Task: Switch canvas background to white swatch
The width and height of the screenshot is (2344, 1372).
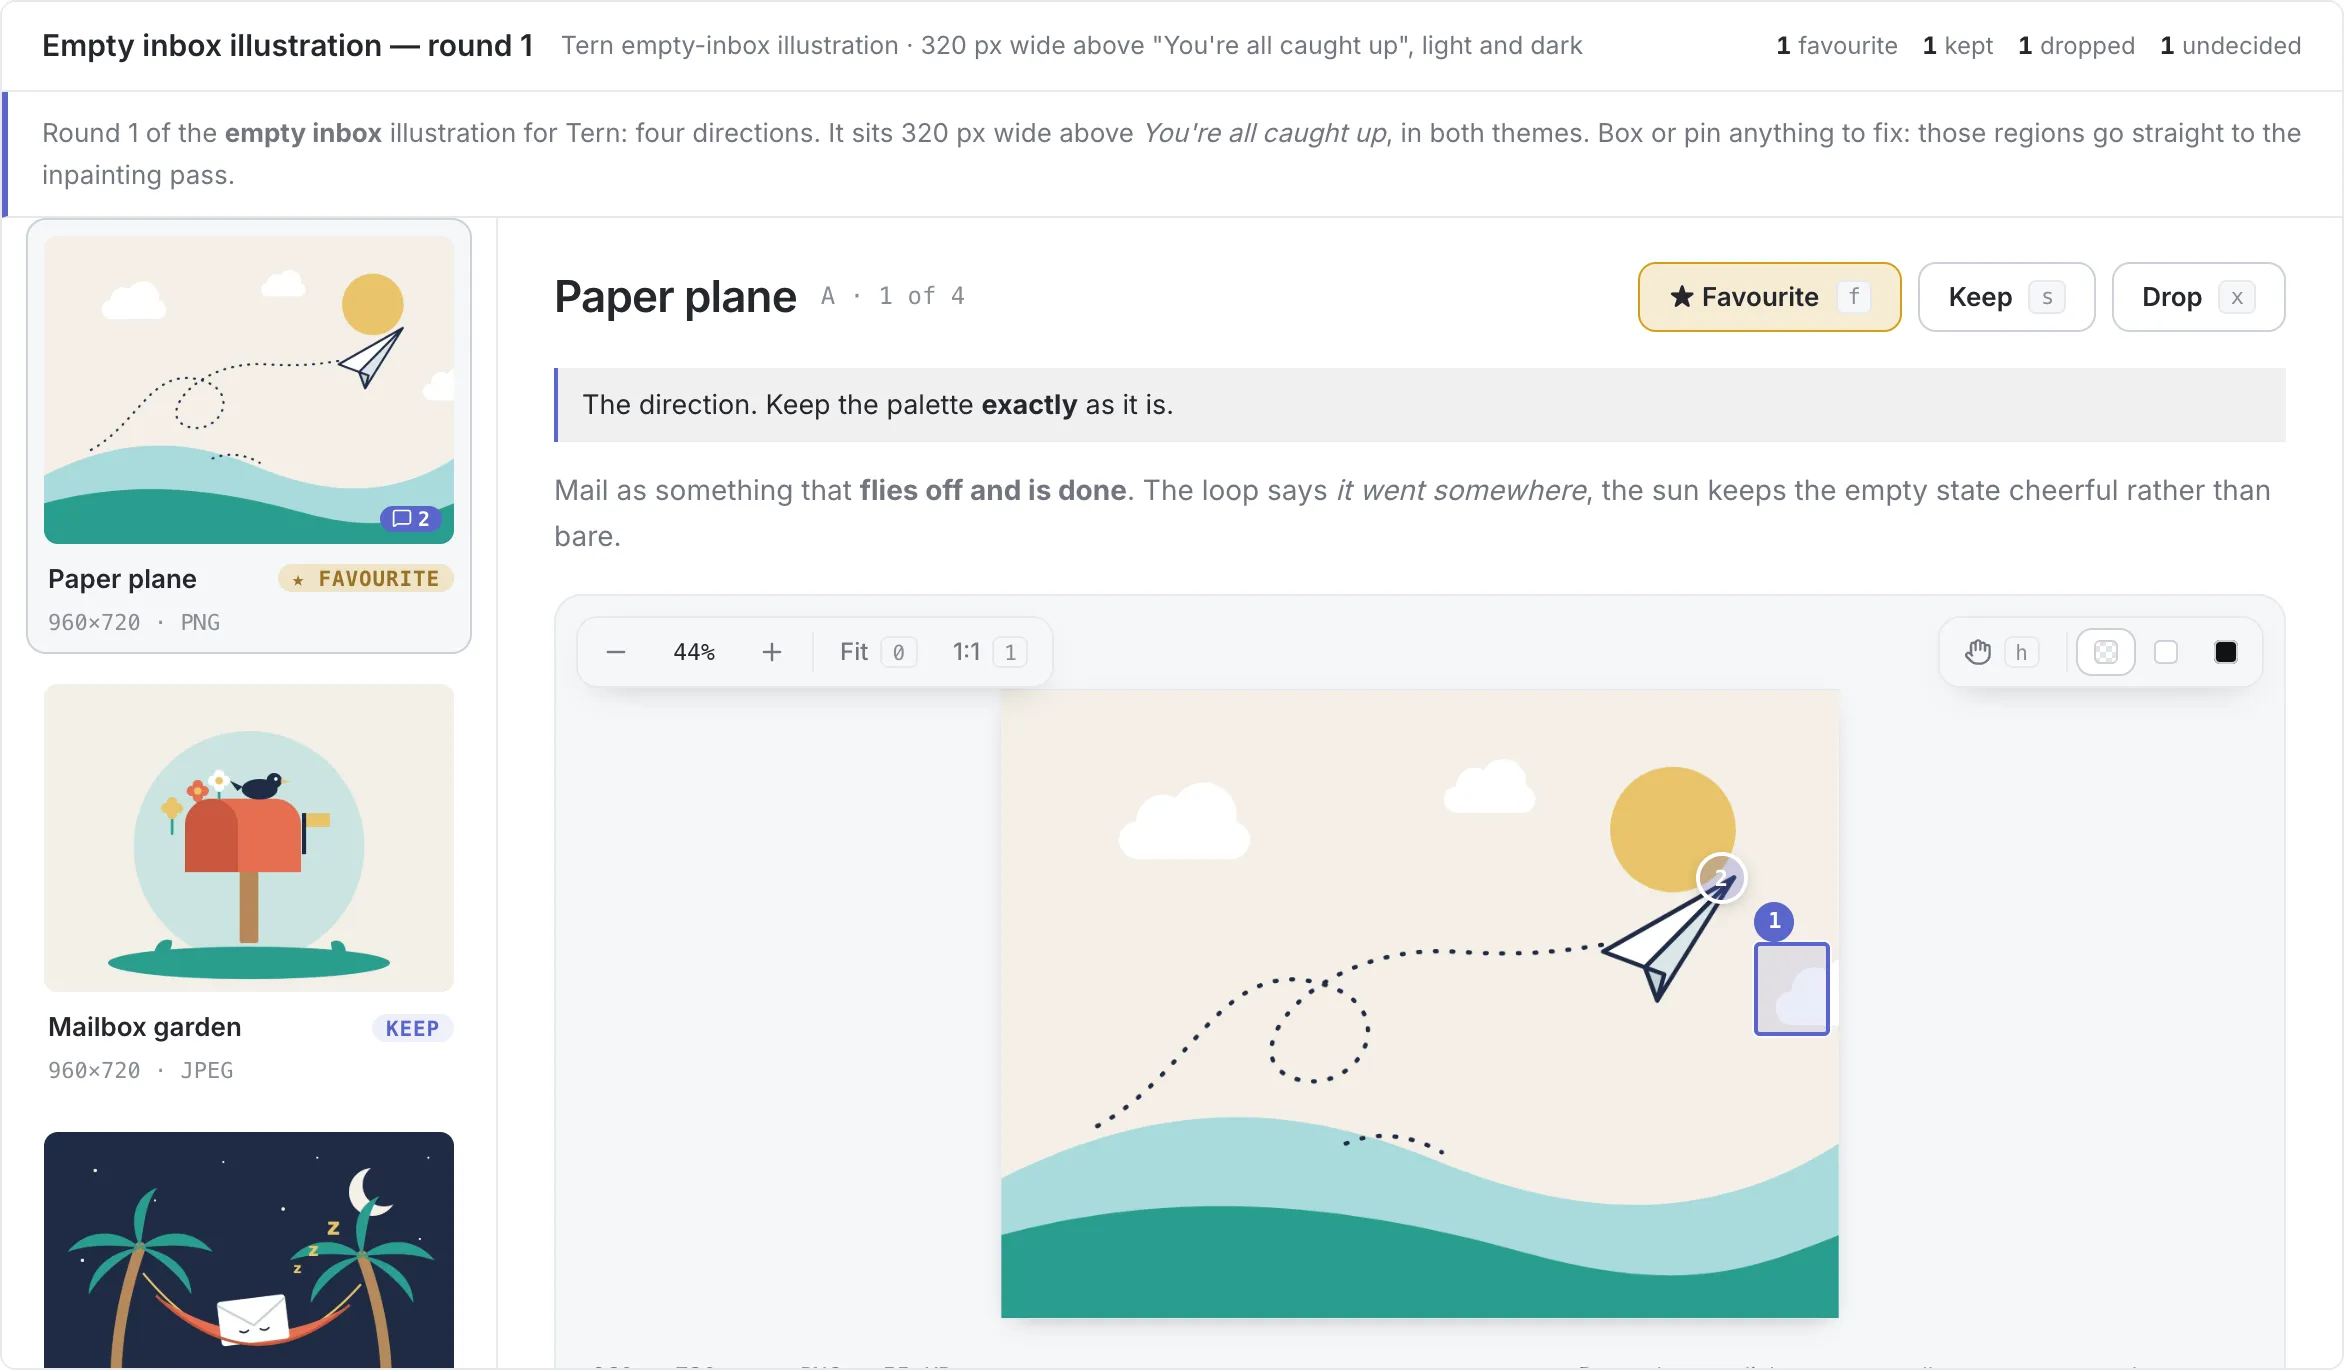Action: [x=2166, y=652]
